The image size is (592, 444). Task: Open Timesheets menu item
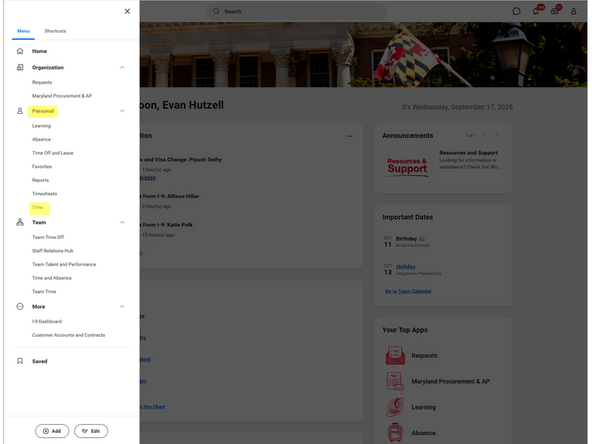(x=45, y=194)
